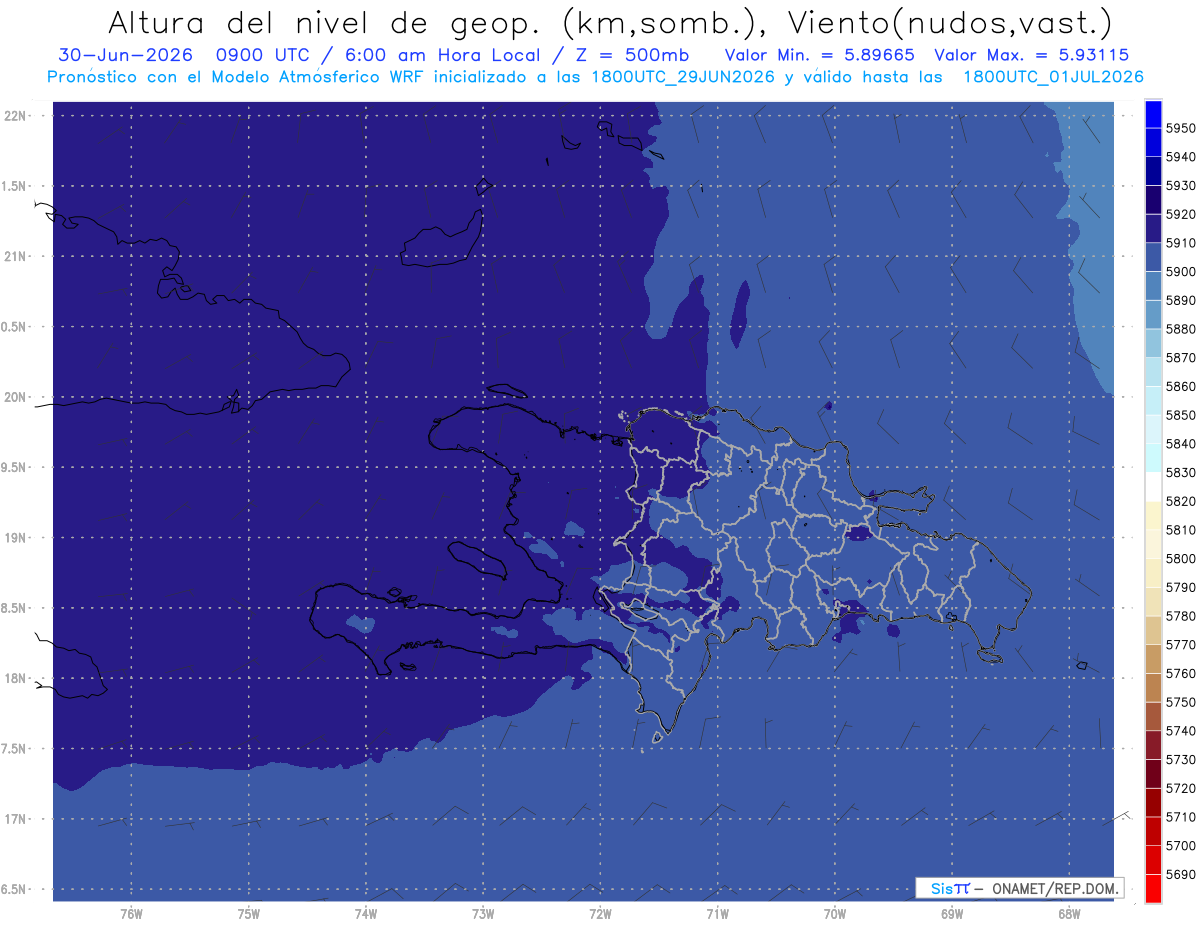This screenshot has width=1200, height=927.
Task: Click the 5950 colorbar label
Action: click(x=1181, y=128)
